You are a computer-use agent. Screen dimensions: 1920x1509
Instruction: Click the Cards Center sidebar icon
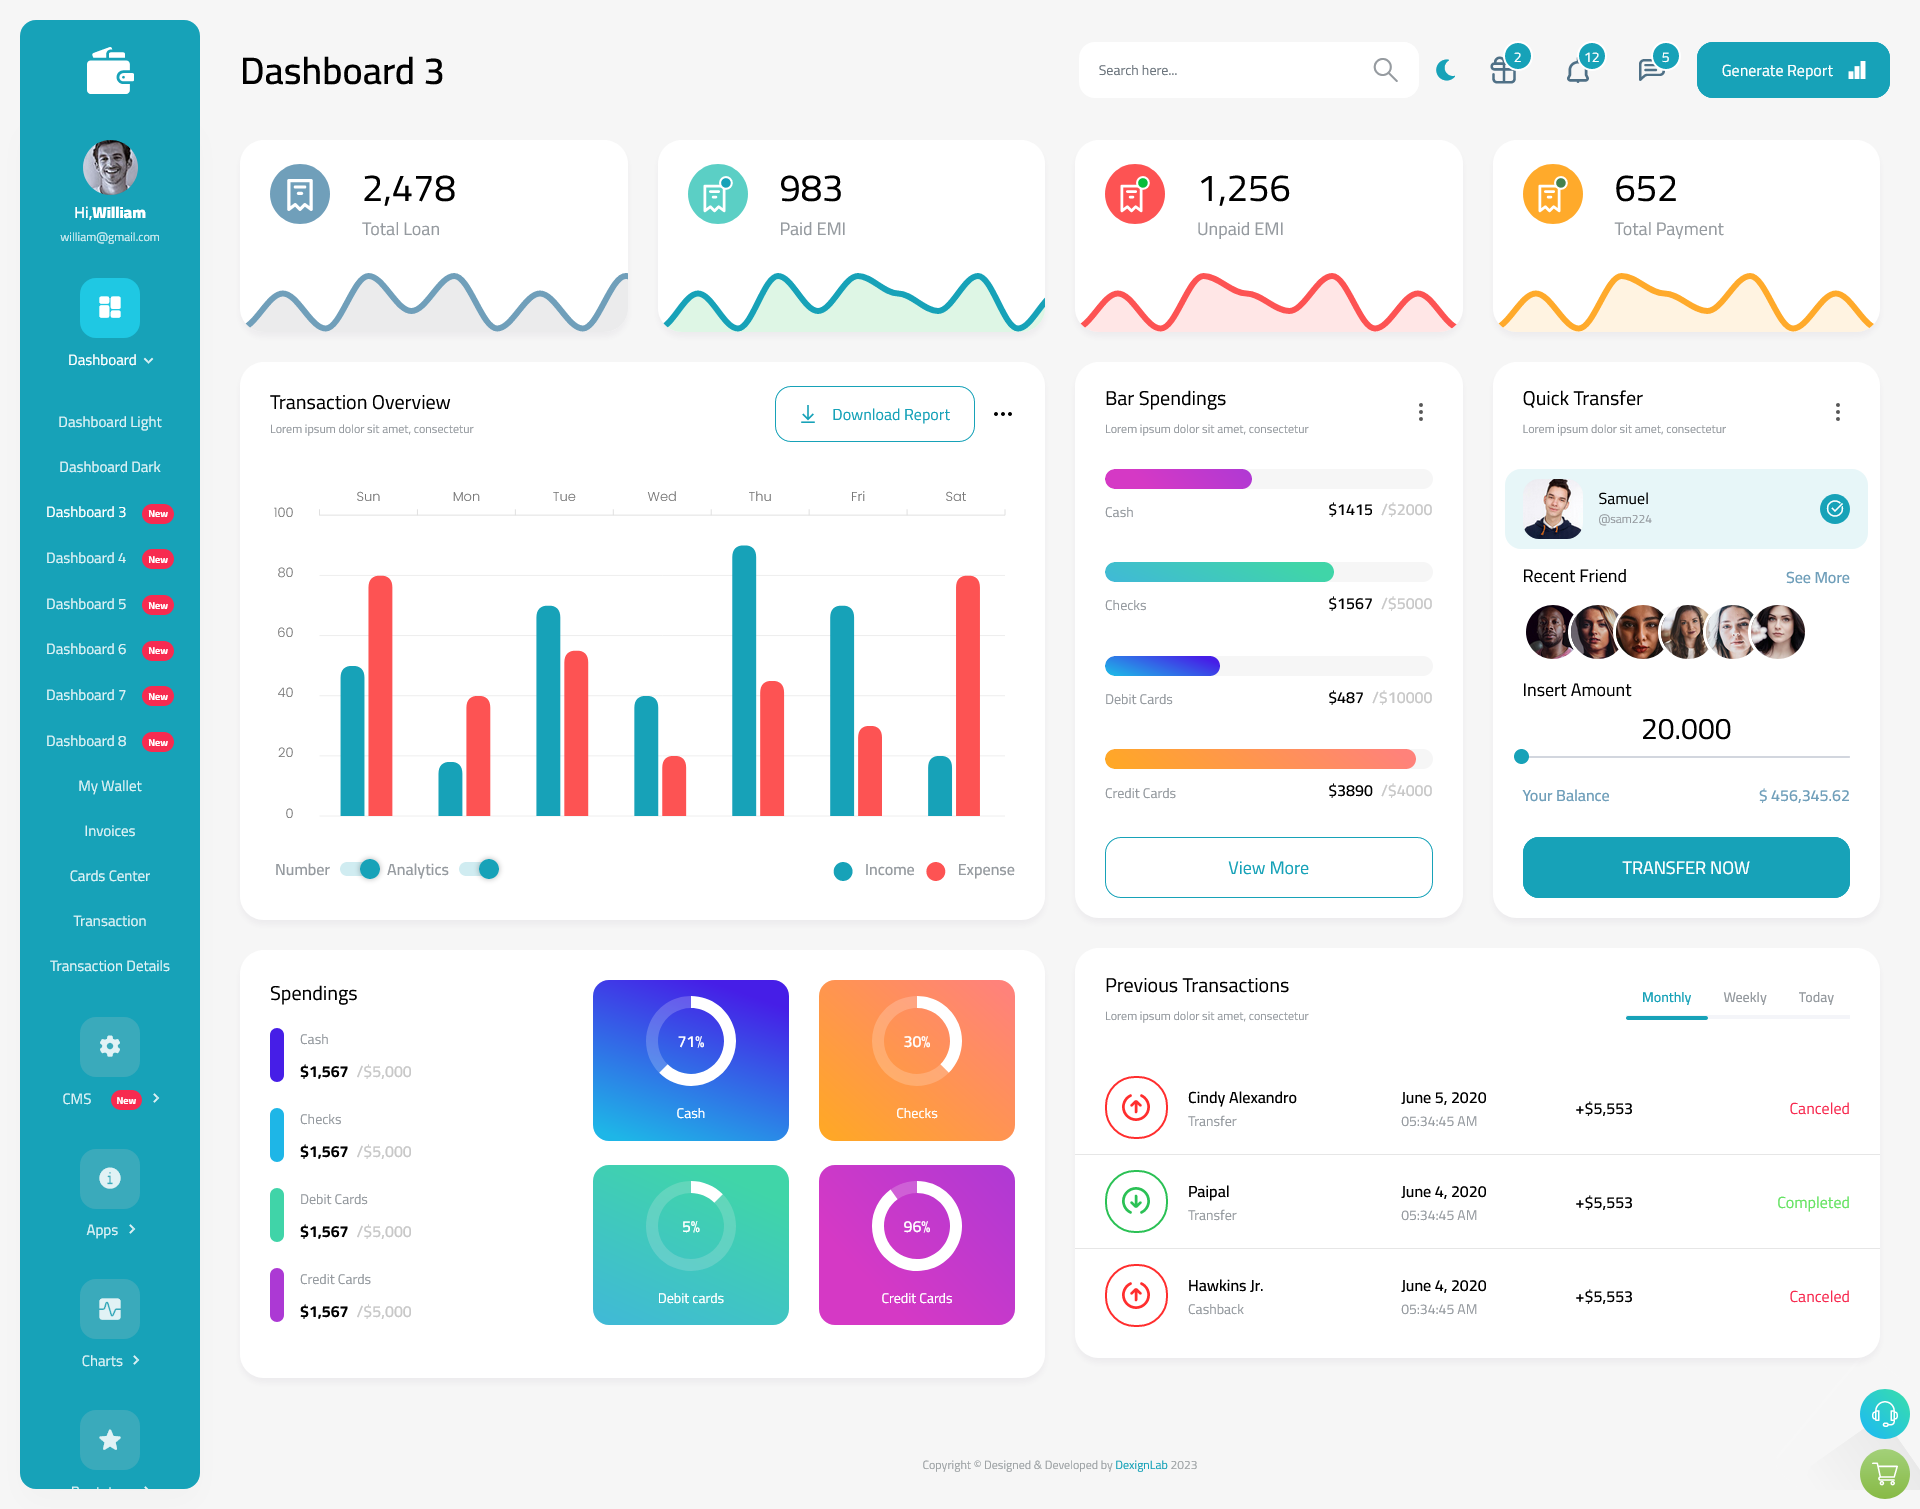[x=108, y=875]
